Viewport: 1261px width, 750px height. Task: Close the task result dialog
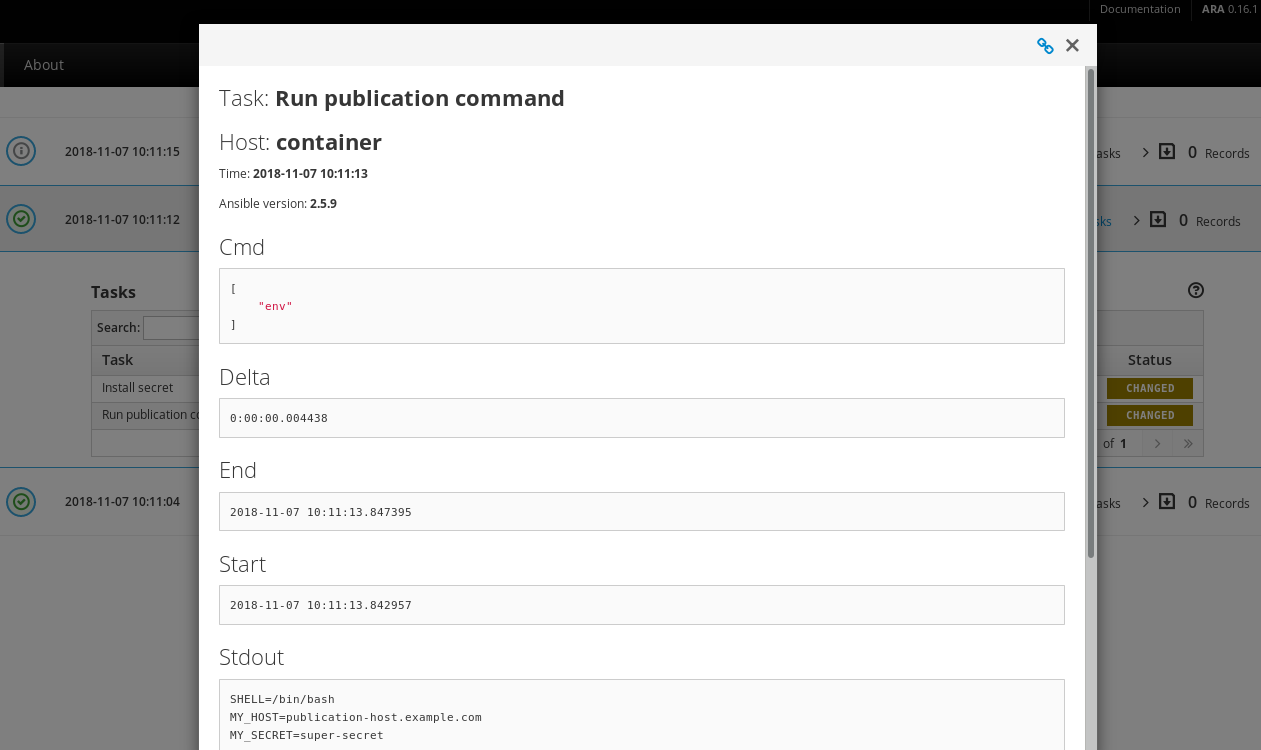point(1072,46)
